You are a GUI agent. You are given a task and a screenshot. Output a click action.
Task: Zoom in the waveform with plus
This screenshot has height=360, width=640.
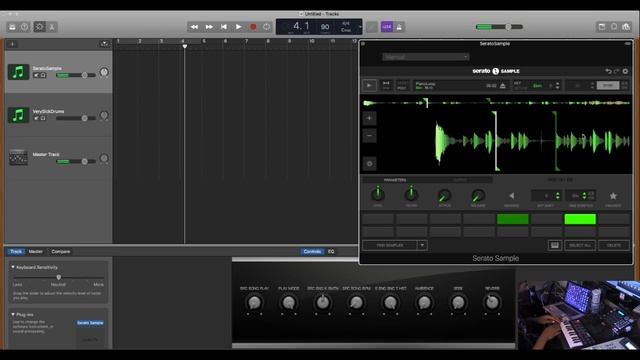(369, 118)
